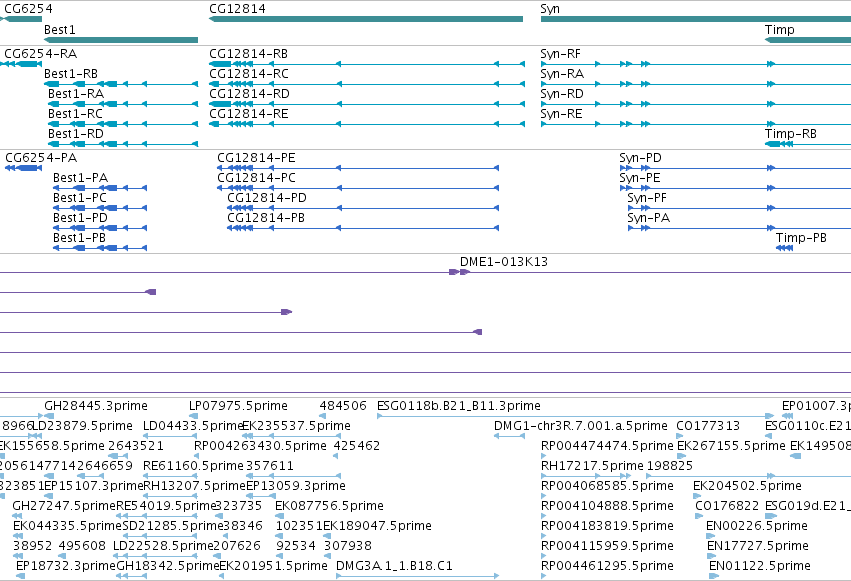The width and height of the screenshot is (851, 581).
Task: Select EST EN00226.5prime
Action: (757, 526)
